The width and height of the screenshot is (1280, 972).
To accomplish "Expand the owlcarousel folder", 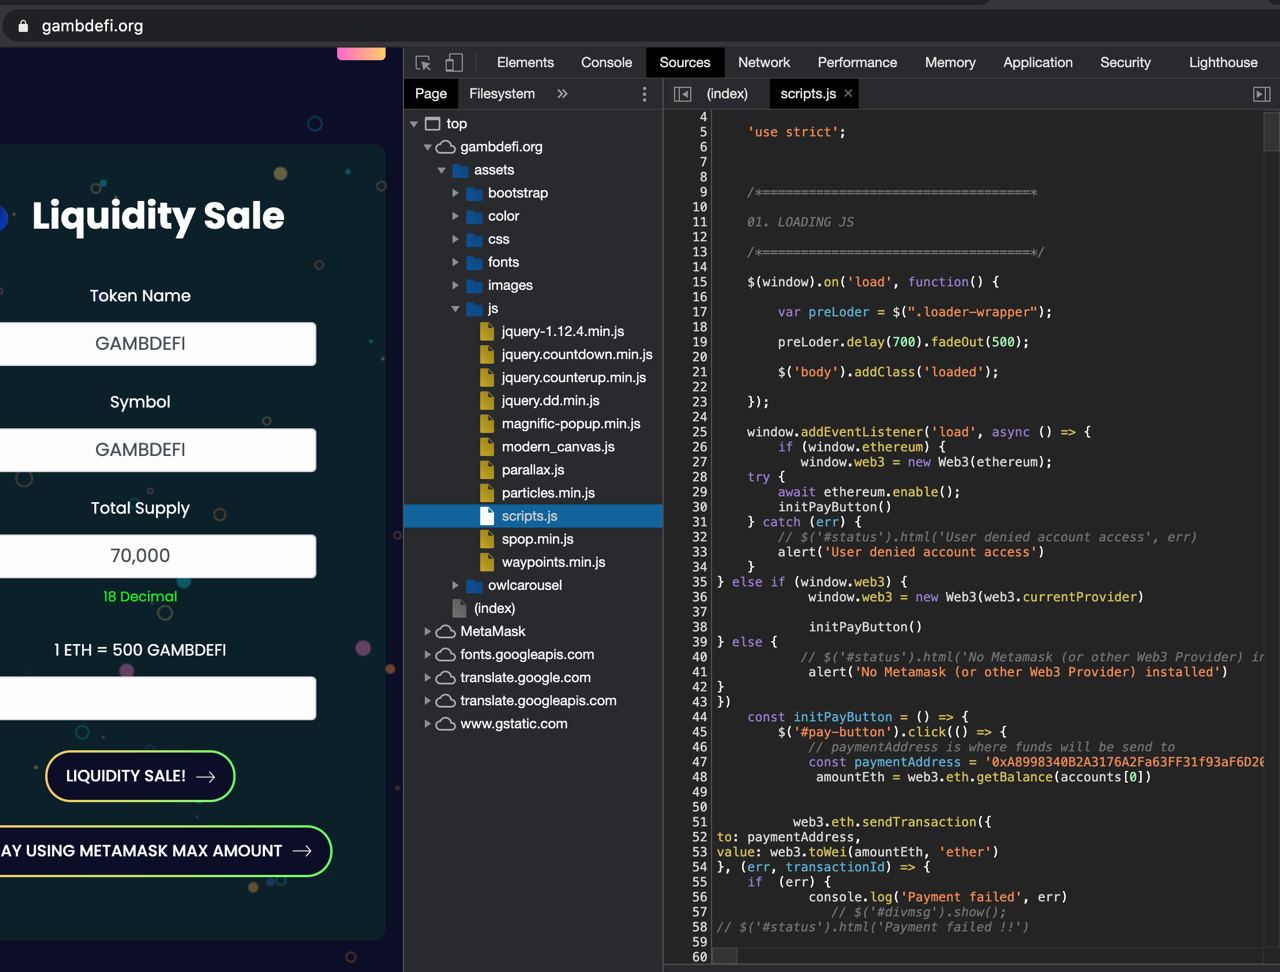I will (455, 585).
